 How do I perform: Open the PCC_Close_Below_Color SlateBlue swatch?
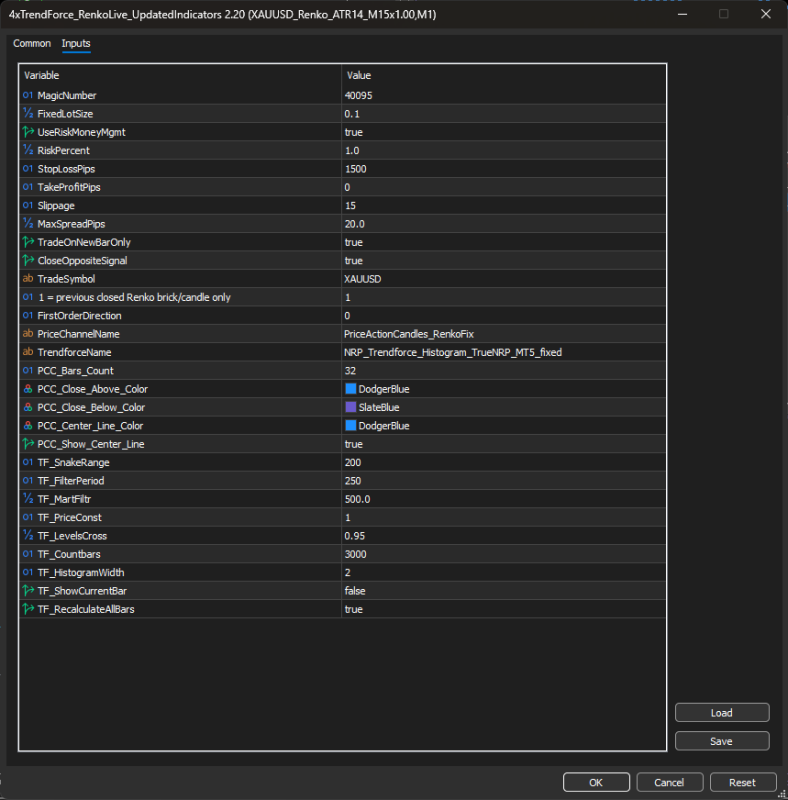pos(351,407)
